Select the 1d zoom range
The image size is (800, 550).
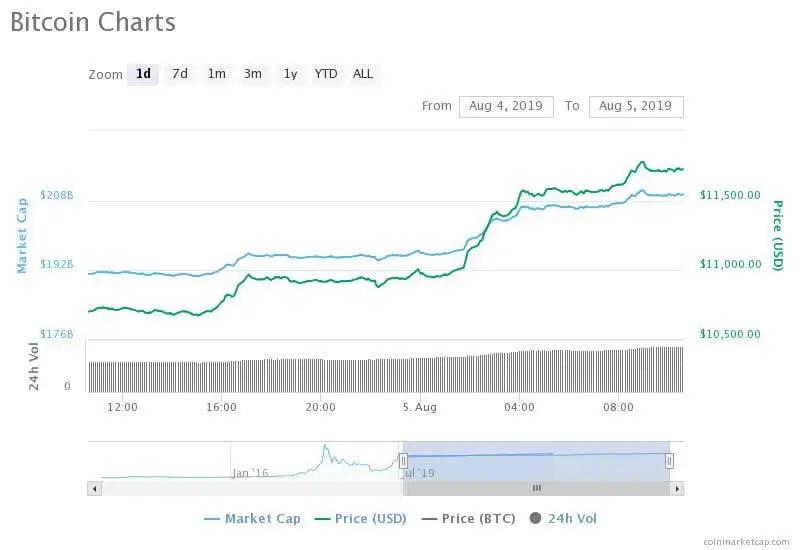pyautogui.click(x=143, y=74)
